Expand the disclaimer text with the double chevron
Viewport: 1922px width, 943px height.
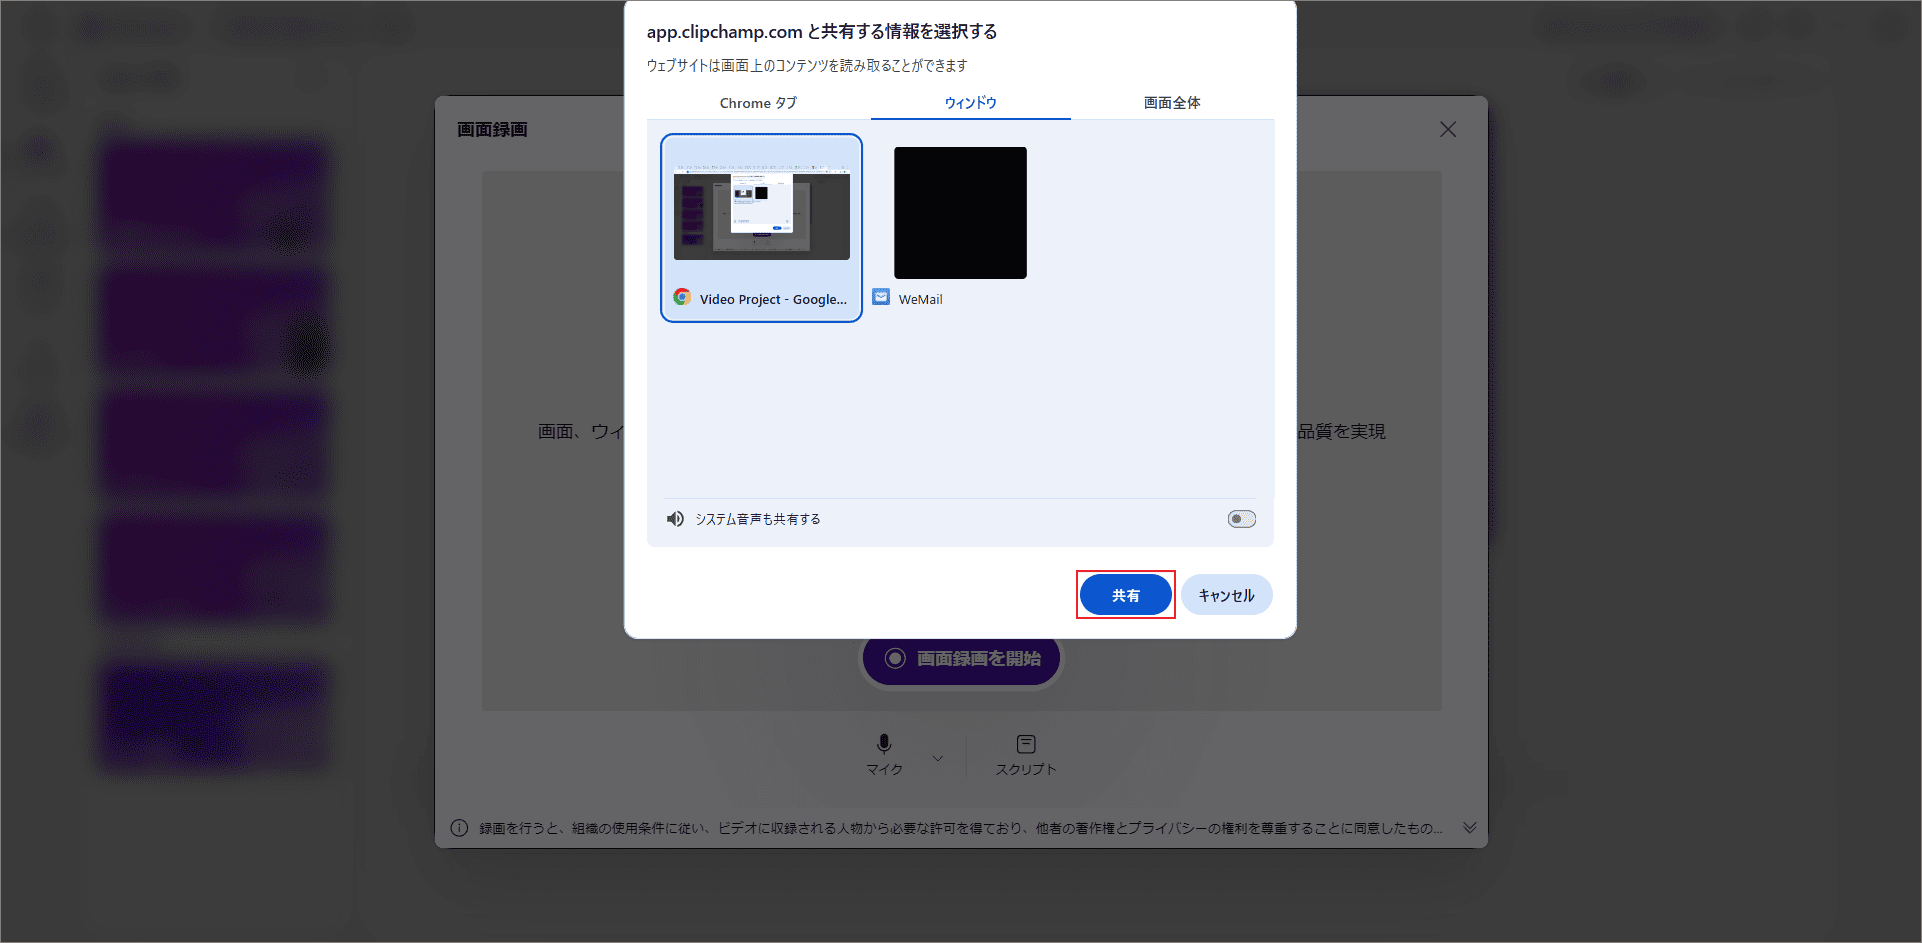1470,827
